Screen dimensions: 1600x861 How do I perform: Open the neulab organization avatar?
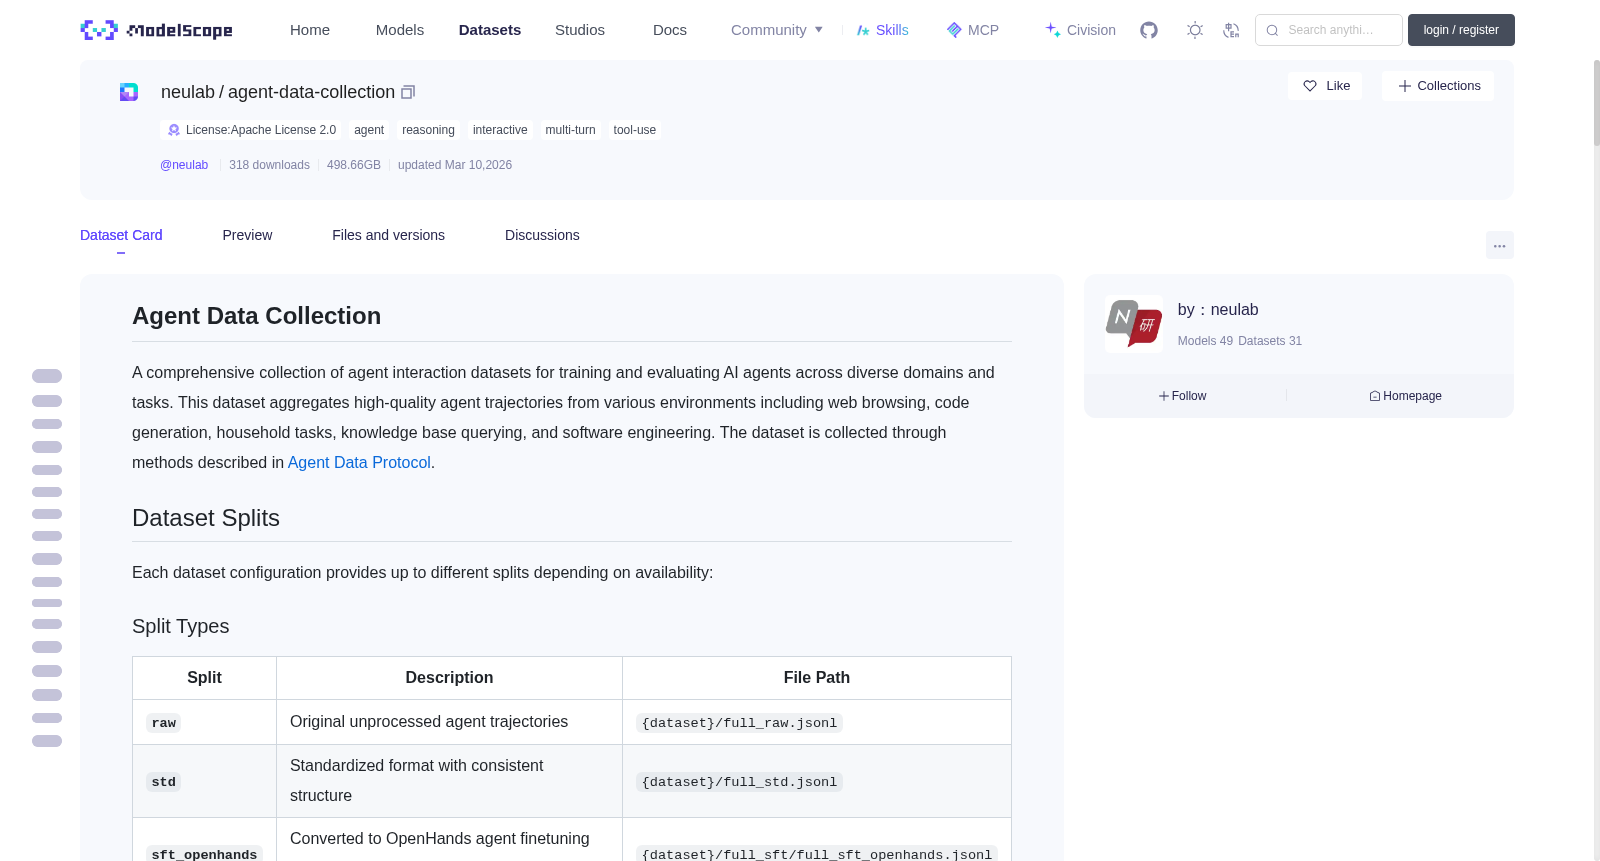click(1134, 324)
